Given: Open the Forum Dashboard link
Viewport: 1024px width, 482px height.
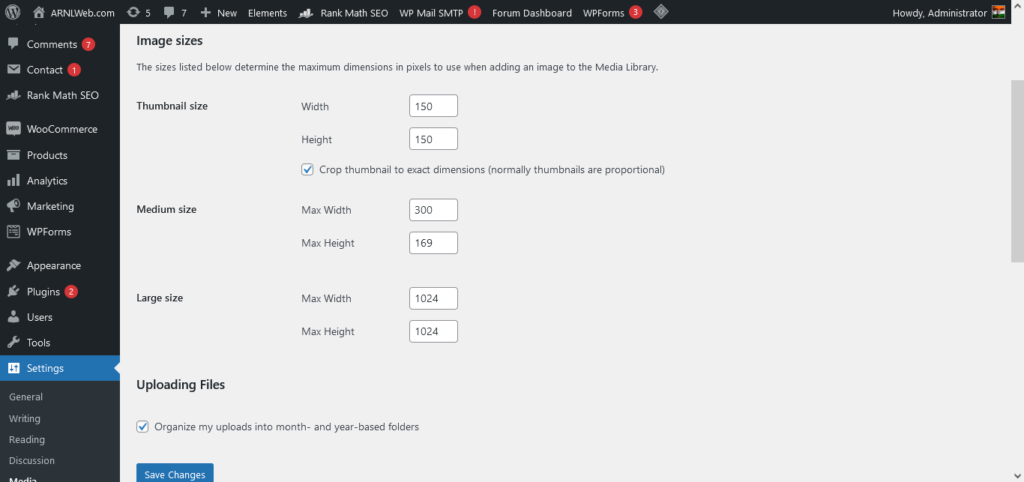Looking at the screenshot, I should [532, 13].
